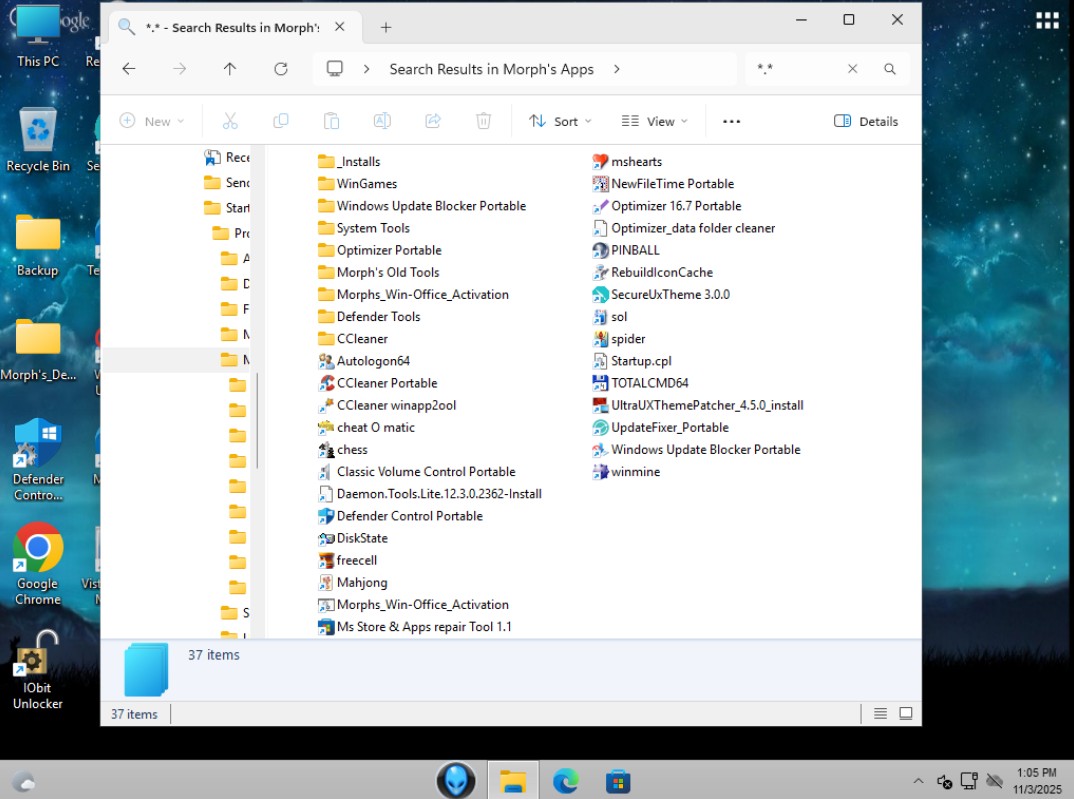Viewport: 1074px width, 799px height.
Task: Go up one folder level
Action: click(230, 69)
